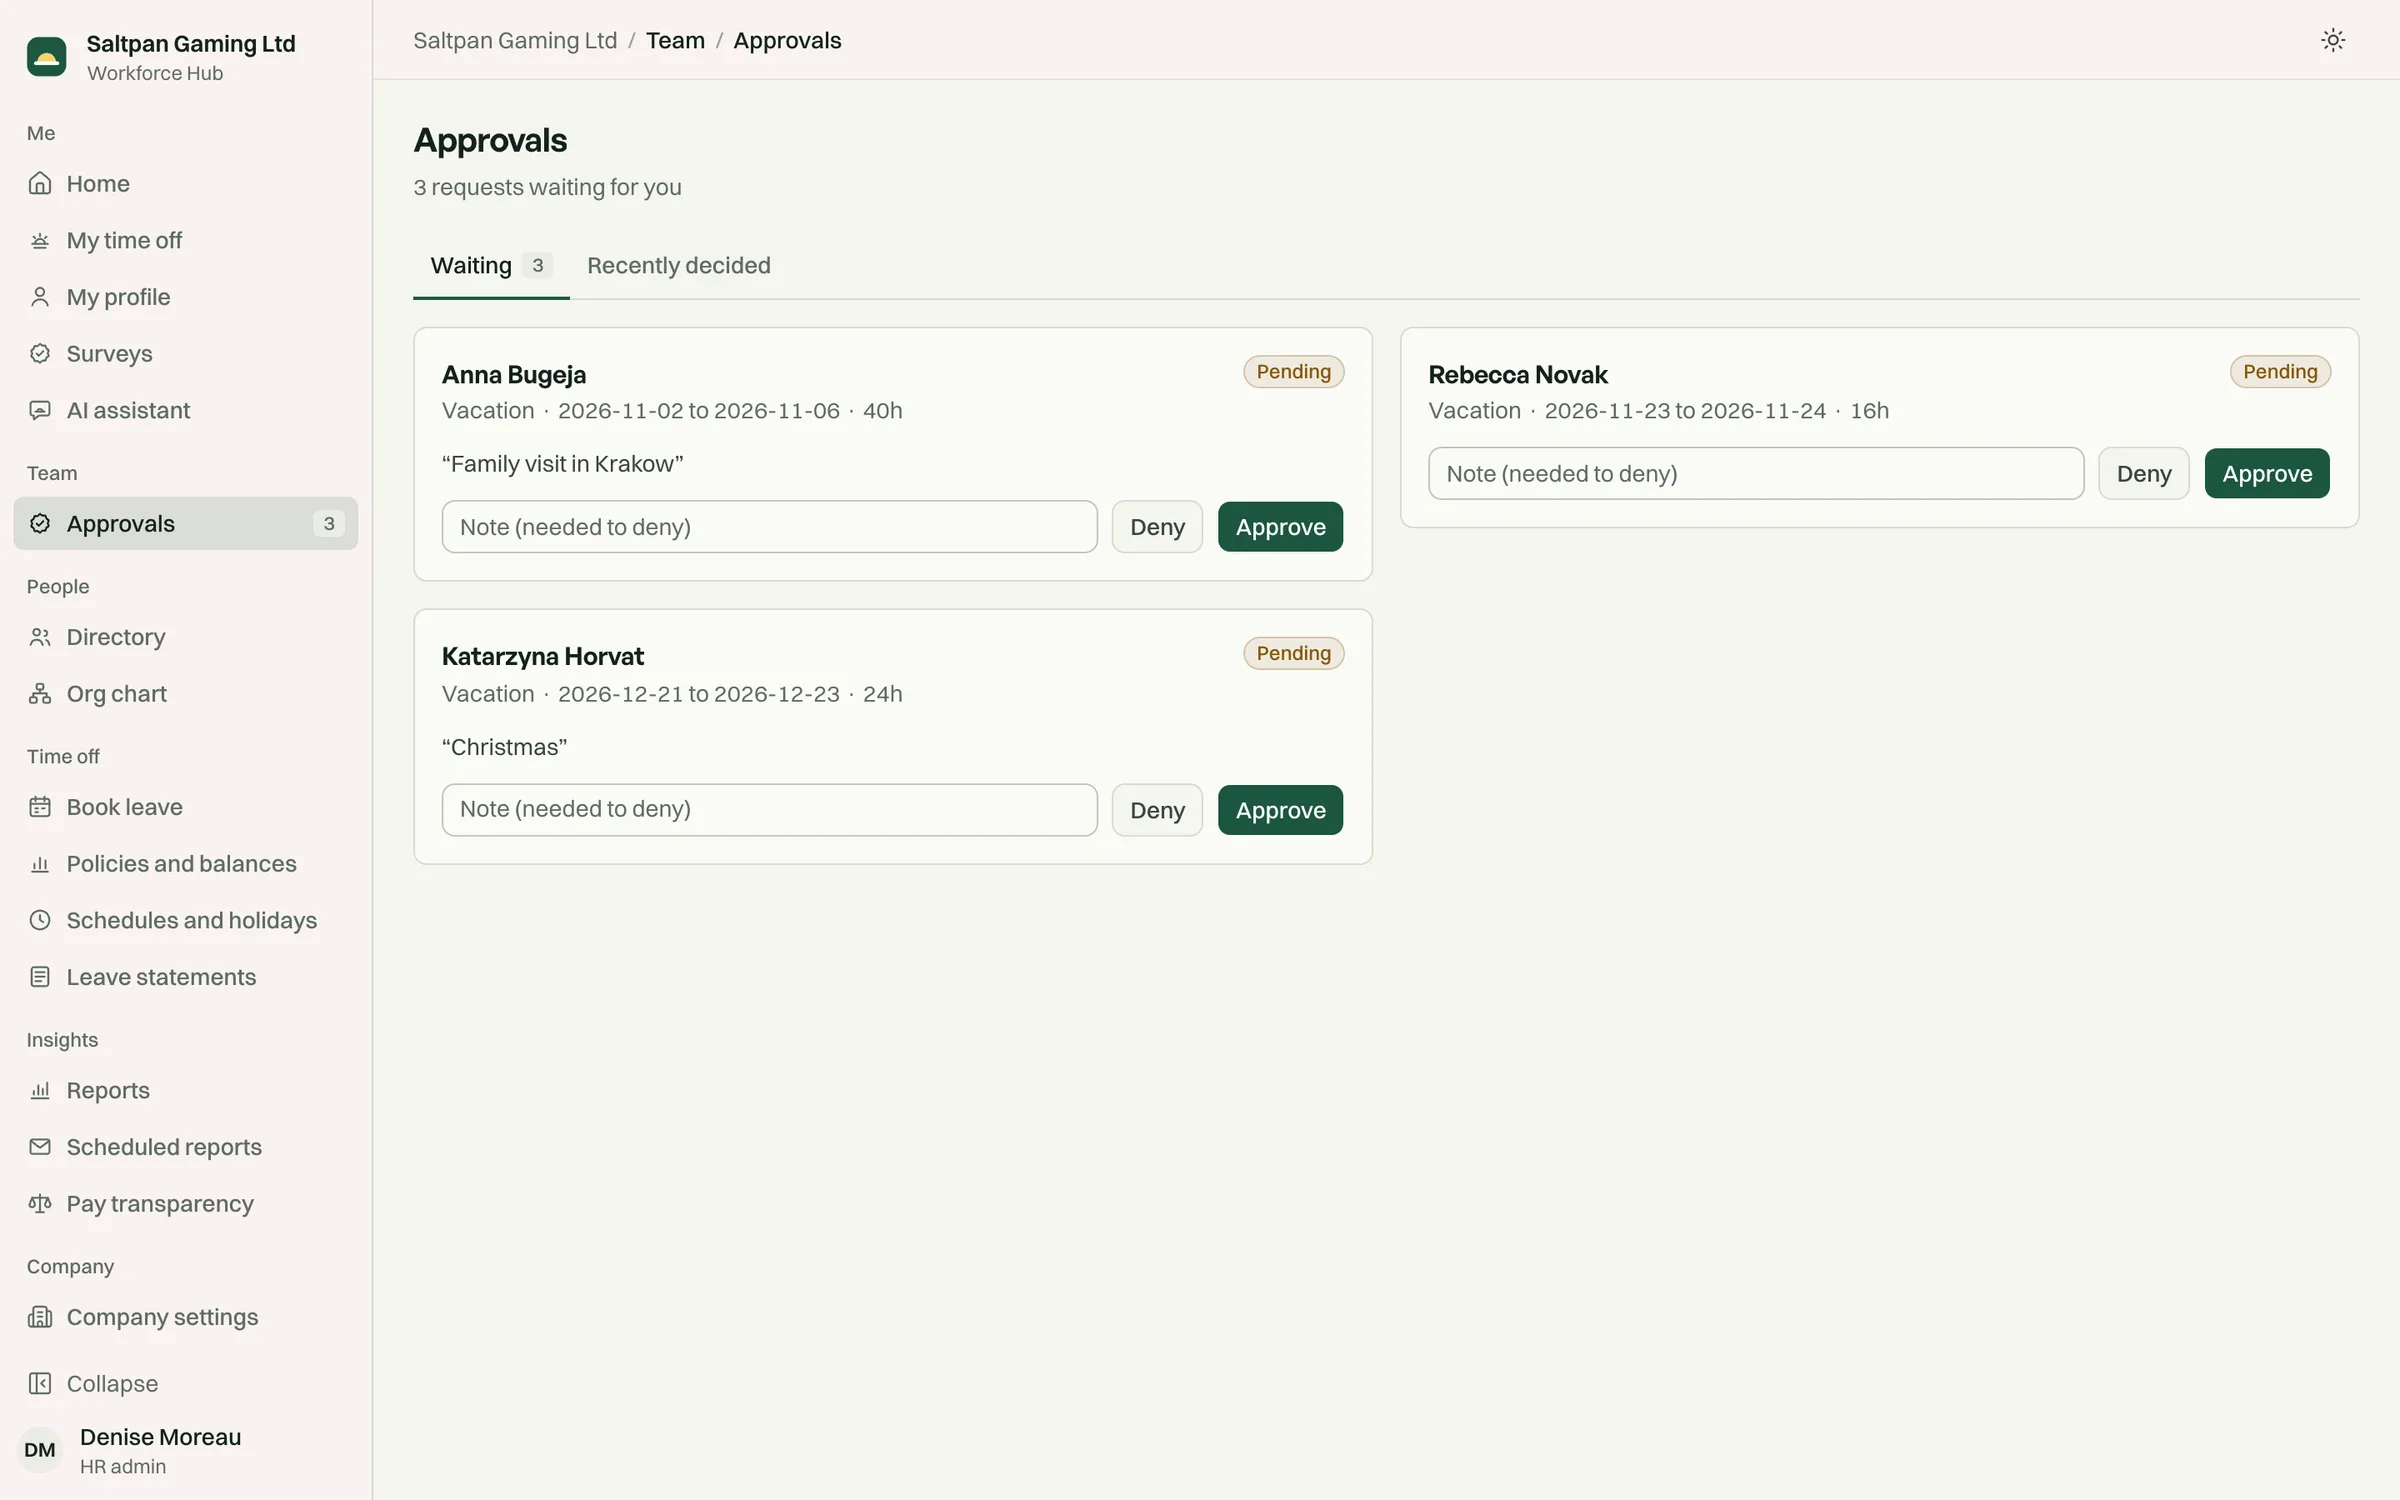Viewport: 2400px width, 1500px height.
Task: Click Anna Bugeja's Pending badge
Action: [1293, 372]
